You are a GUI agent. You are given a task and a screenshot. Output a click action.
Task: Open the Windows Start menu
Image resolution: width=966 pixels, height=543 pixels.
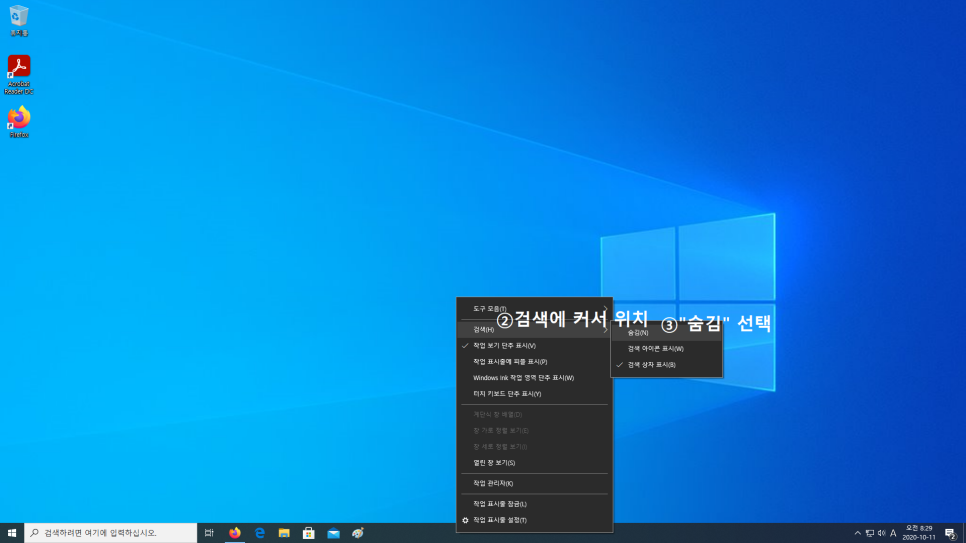tap(12, 533)
